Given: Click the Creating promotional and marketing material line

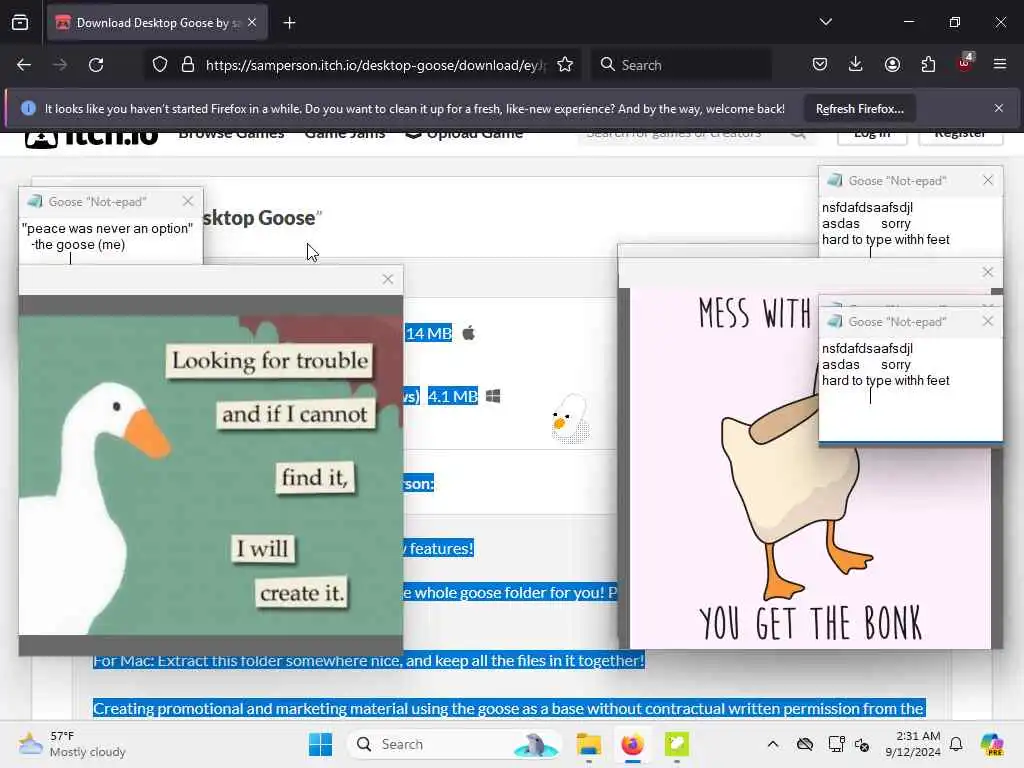Looking at the screenshot, I should [x=509, y=709].
